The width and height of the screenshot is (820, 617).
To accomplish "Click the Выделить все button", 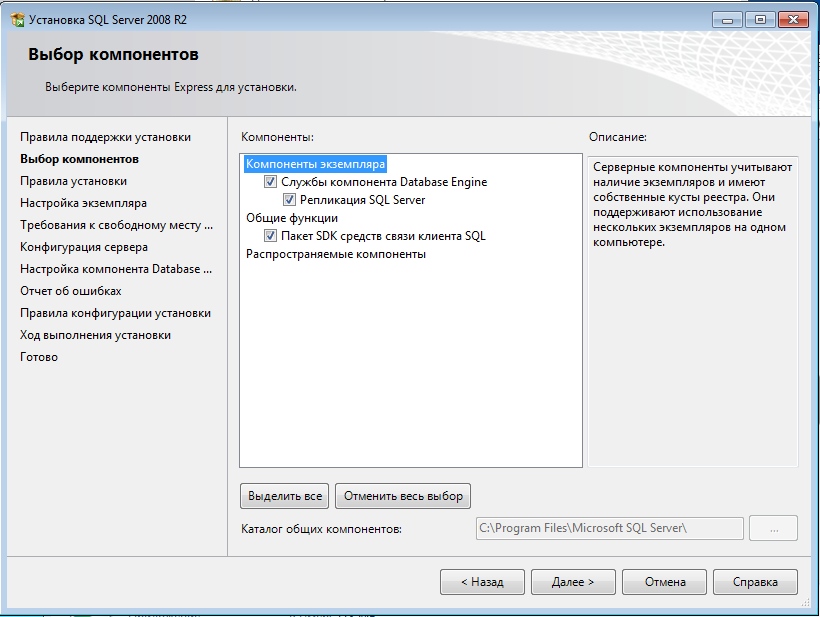I will coord(284,496).
